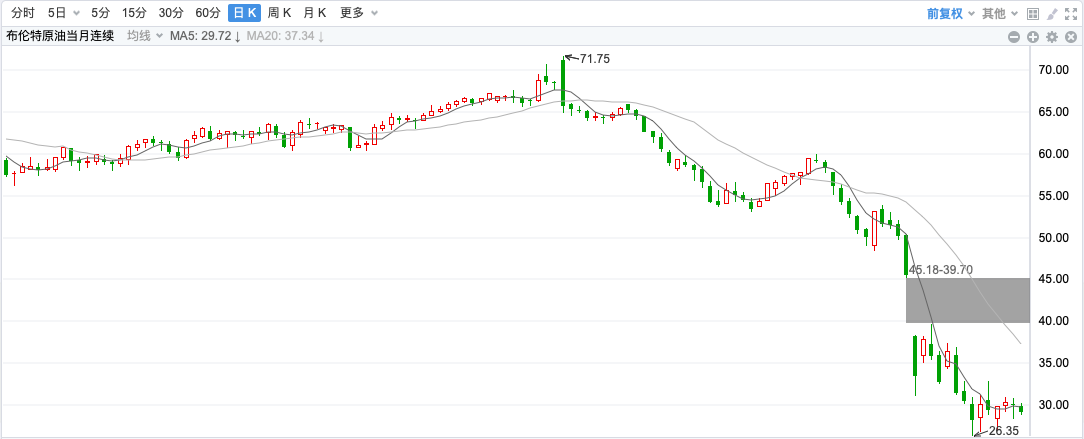Image resolution: width=1084 pixels, height=439 pixels.
Task: Open the 其他 options dropdown
Action: [1000, 13]
